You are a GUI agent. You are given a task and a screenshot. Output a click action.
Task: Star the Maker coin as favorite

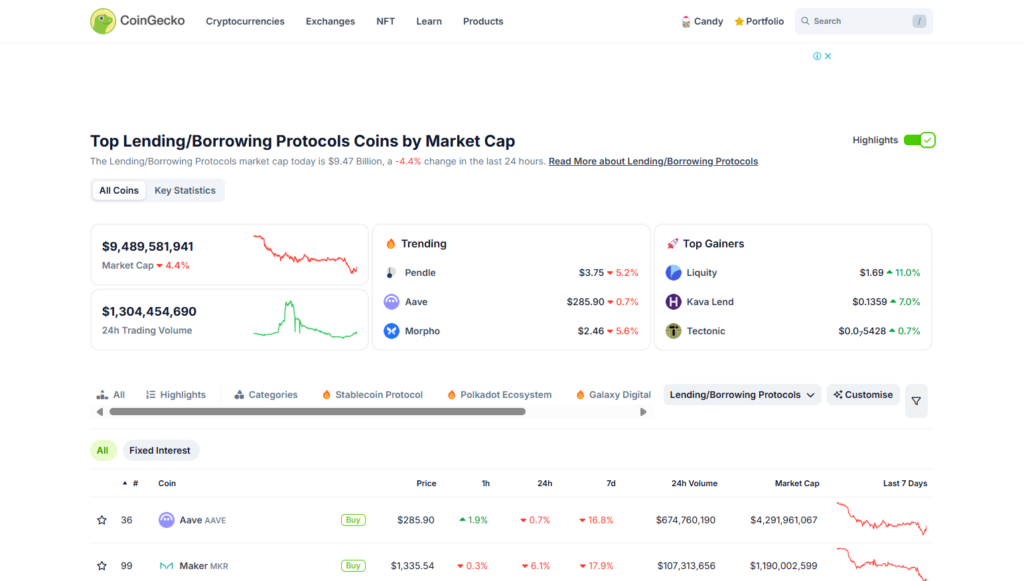click(102, 566)
